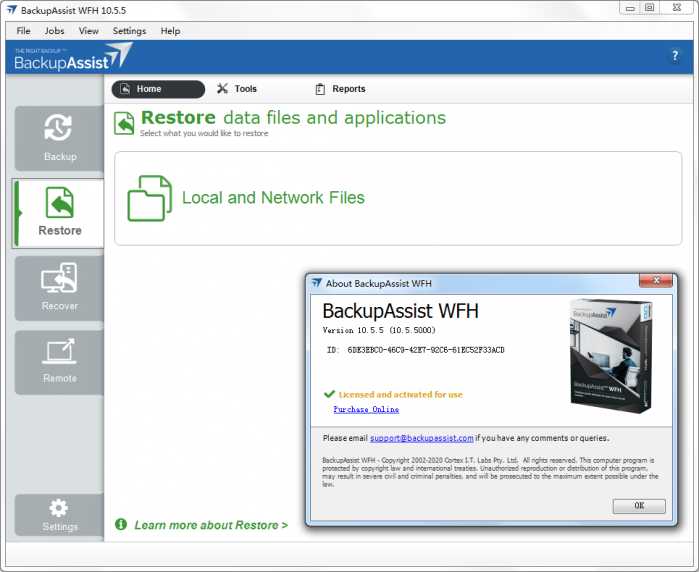Click the Version 10.5.5 text
The height and width of the screenshot is (572, 699).
(379, 330)
